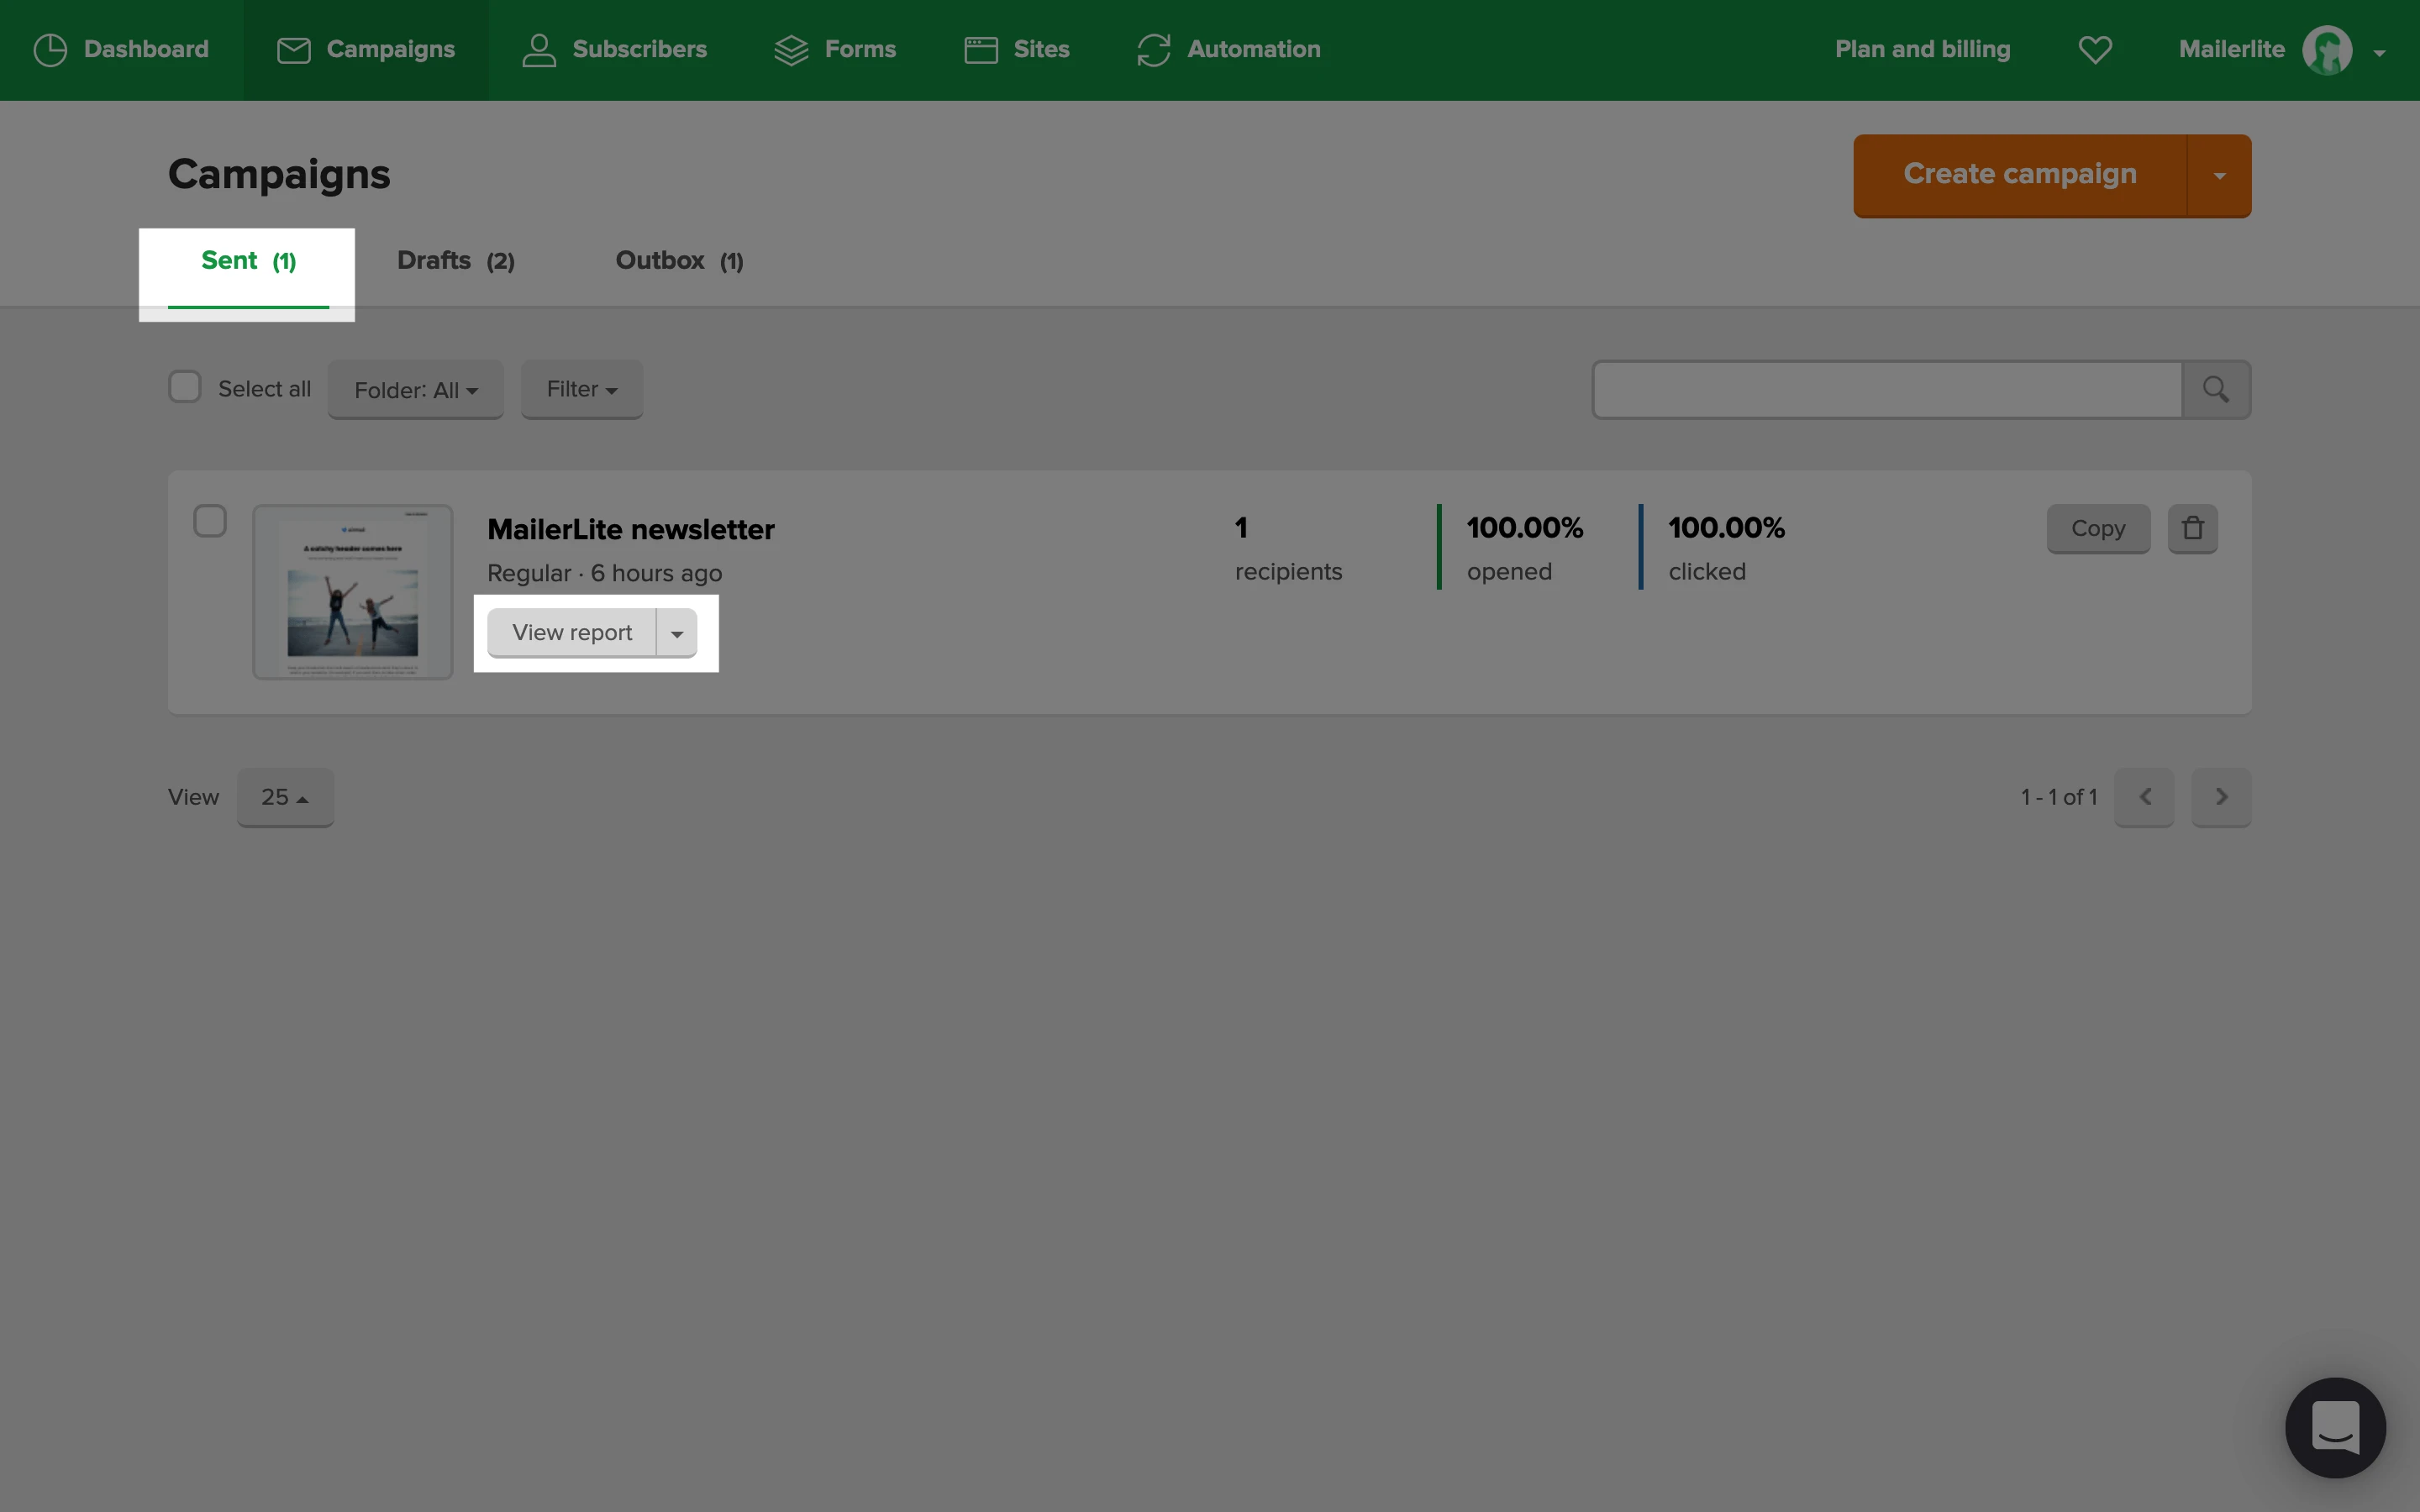Open the Filter dropdown

click(x=581, y=389)
